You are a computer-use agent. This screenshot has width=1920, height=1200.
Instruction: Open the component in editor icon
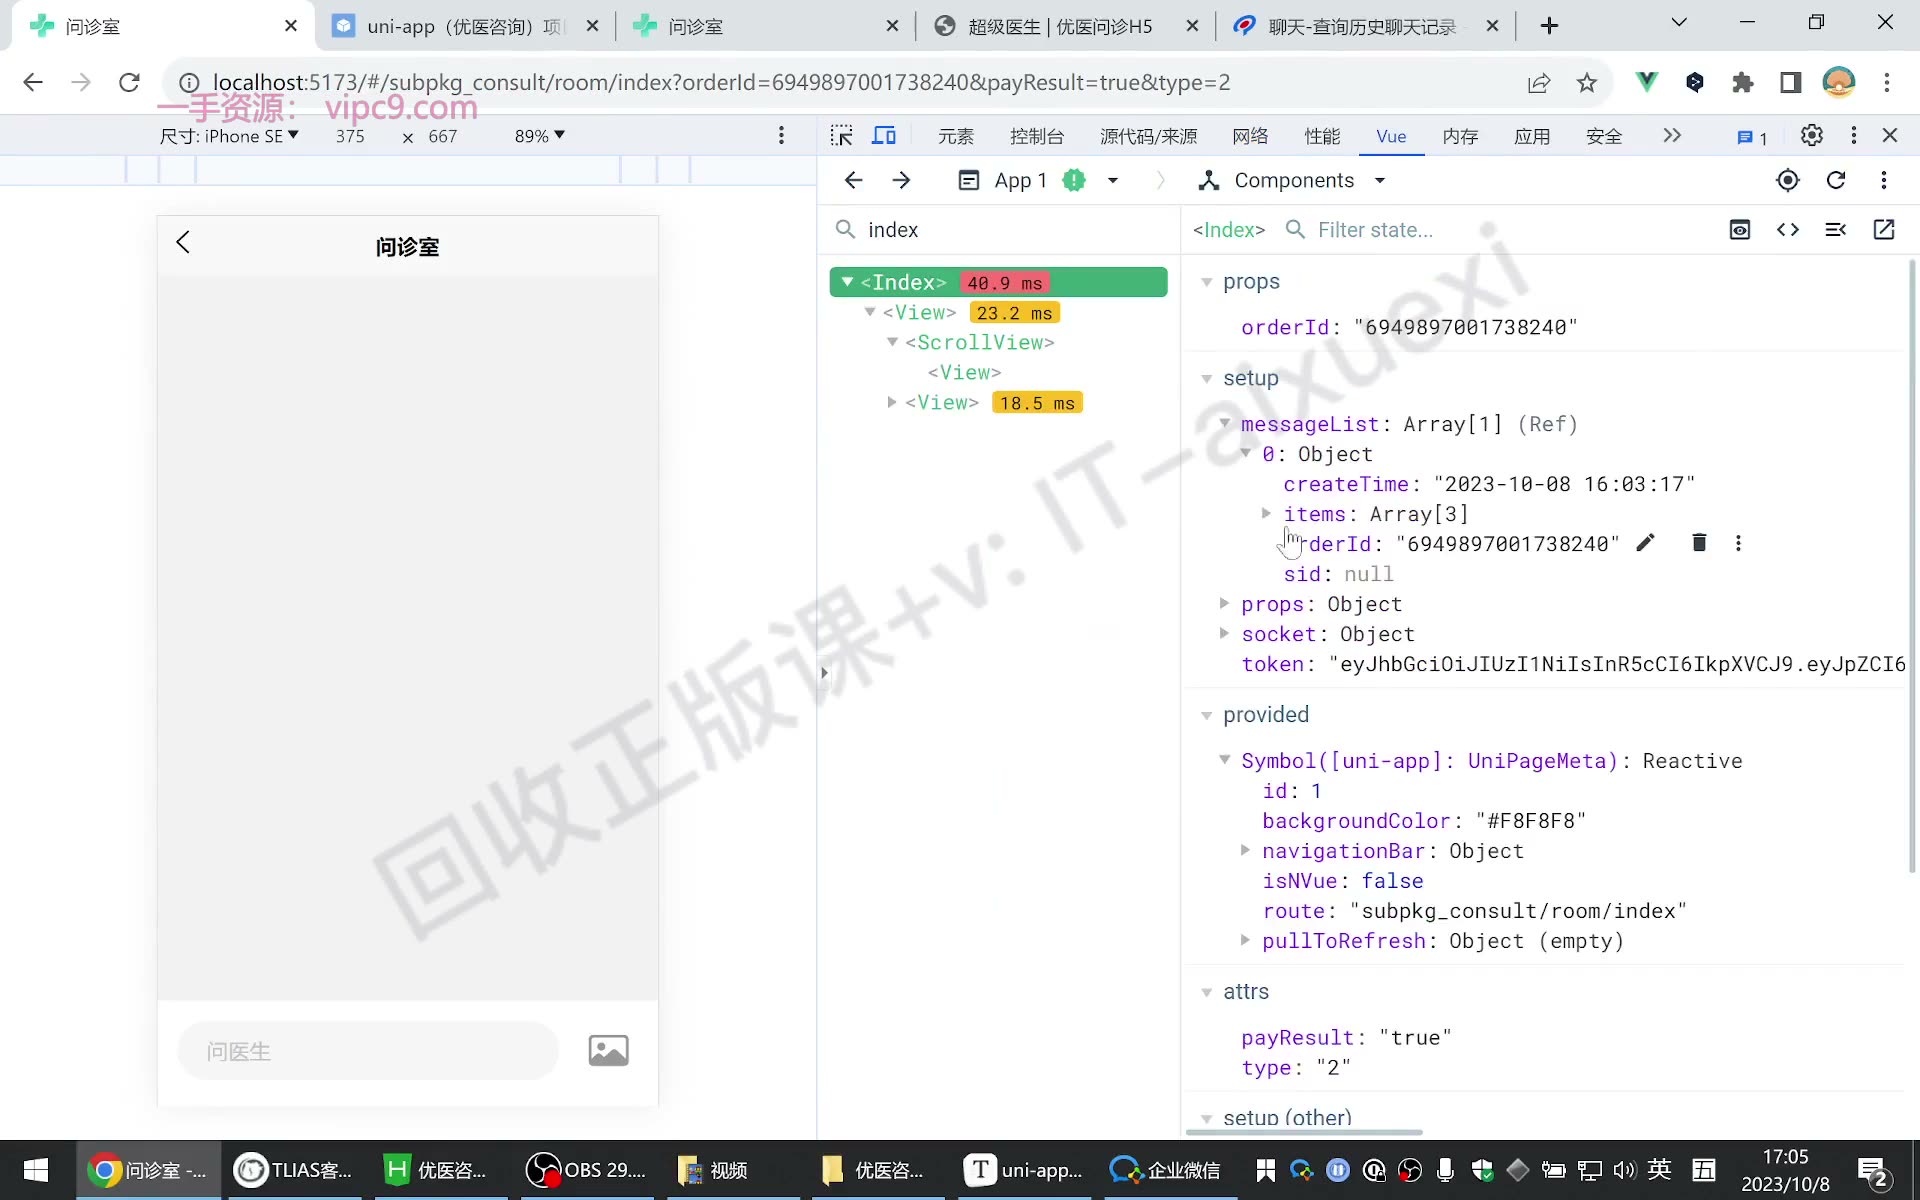1884,230
